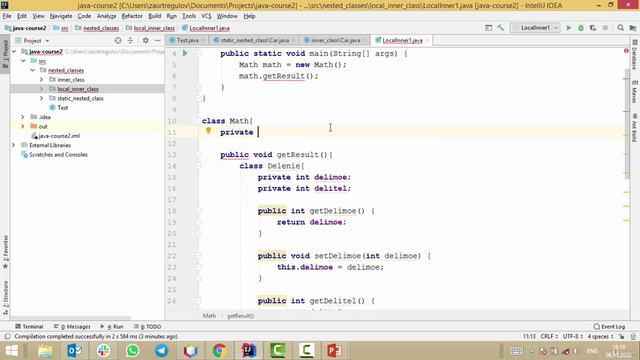Open the Maven side tool window
Image resolution: width=640 pixels, height=360 pixels.
tap(635, 91)
